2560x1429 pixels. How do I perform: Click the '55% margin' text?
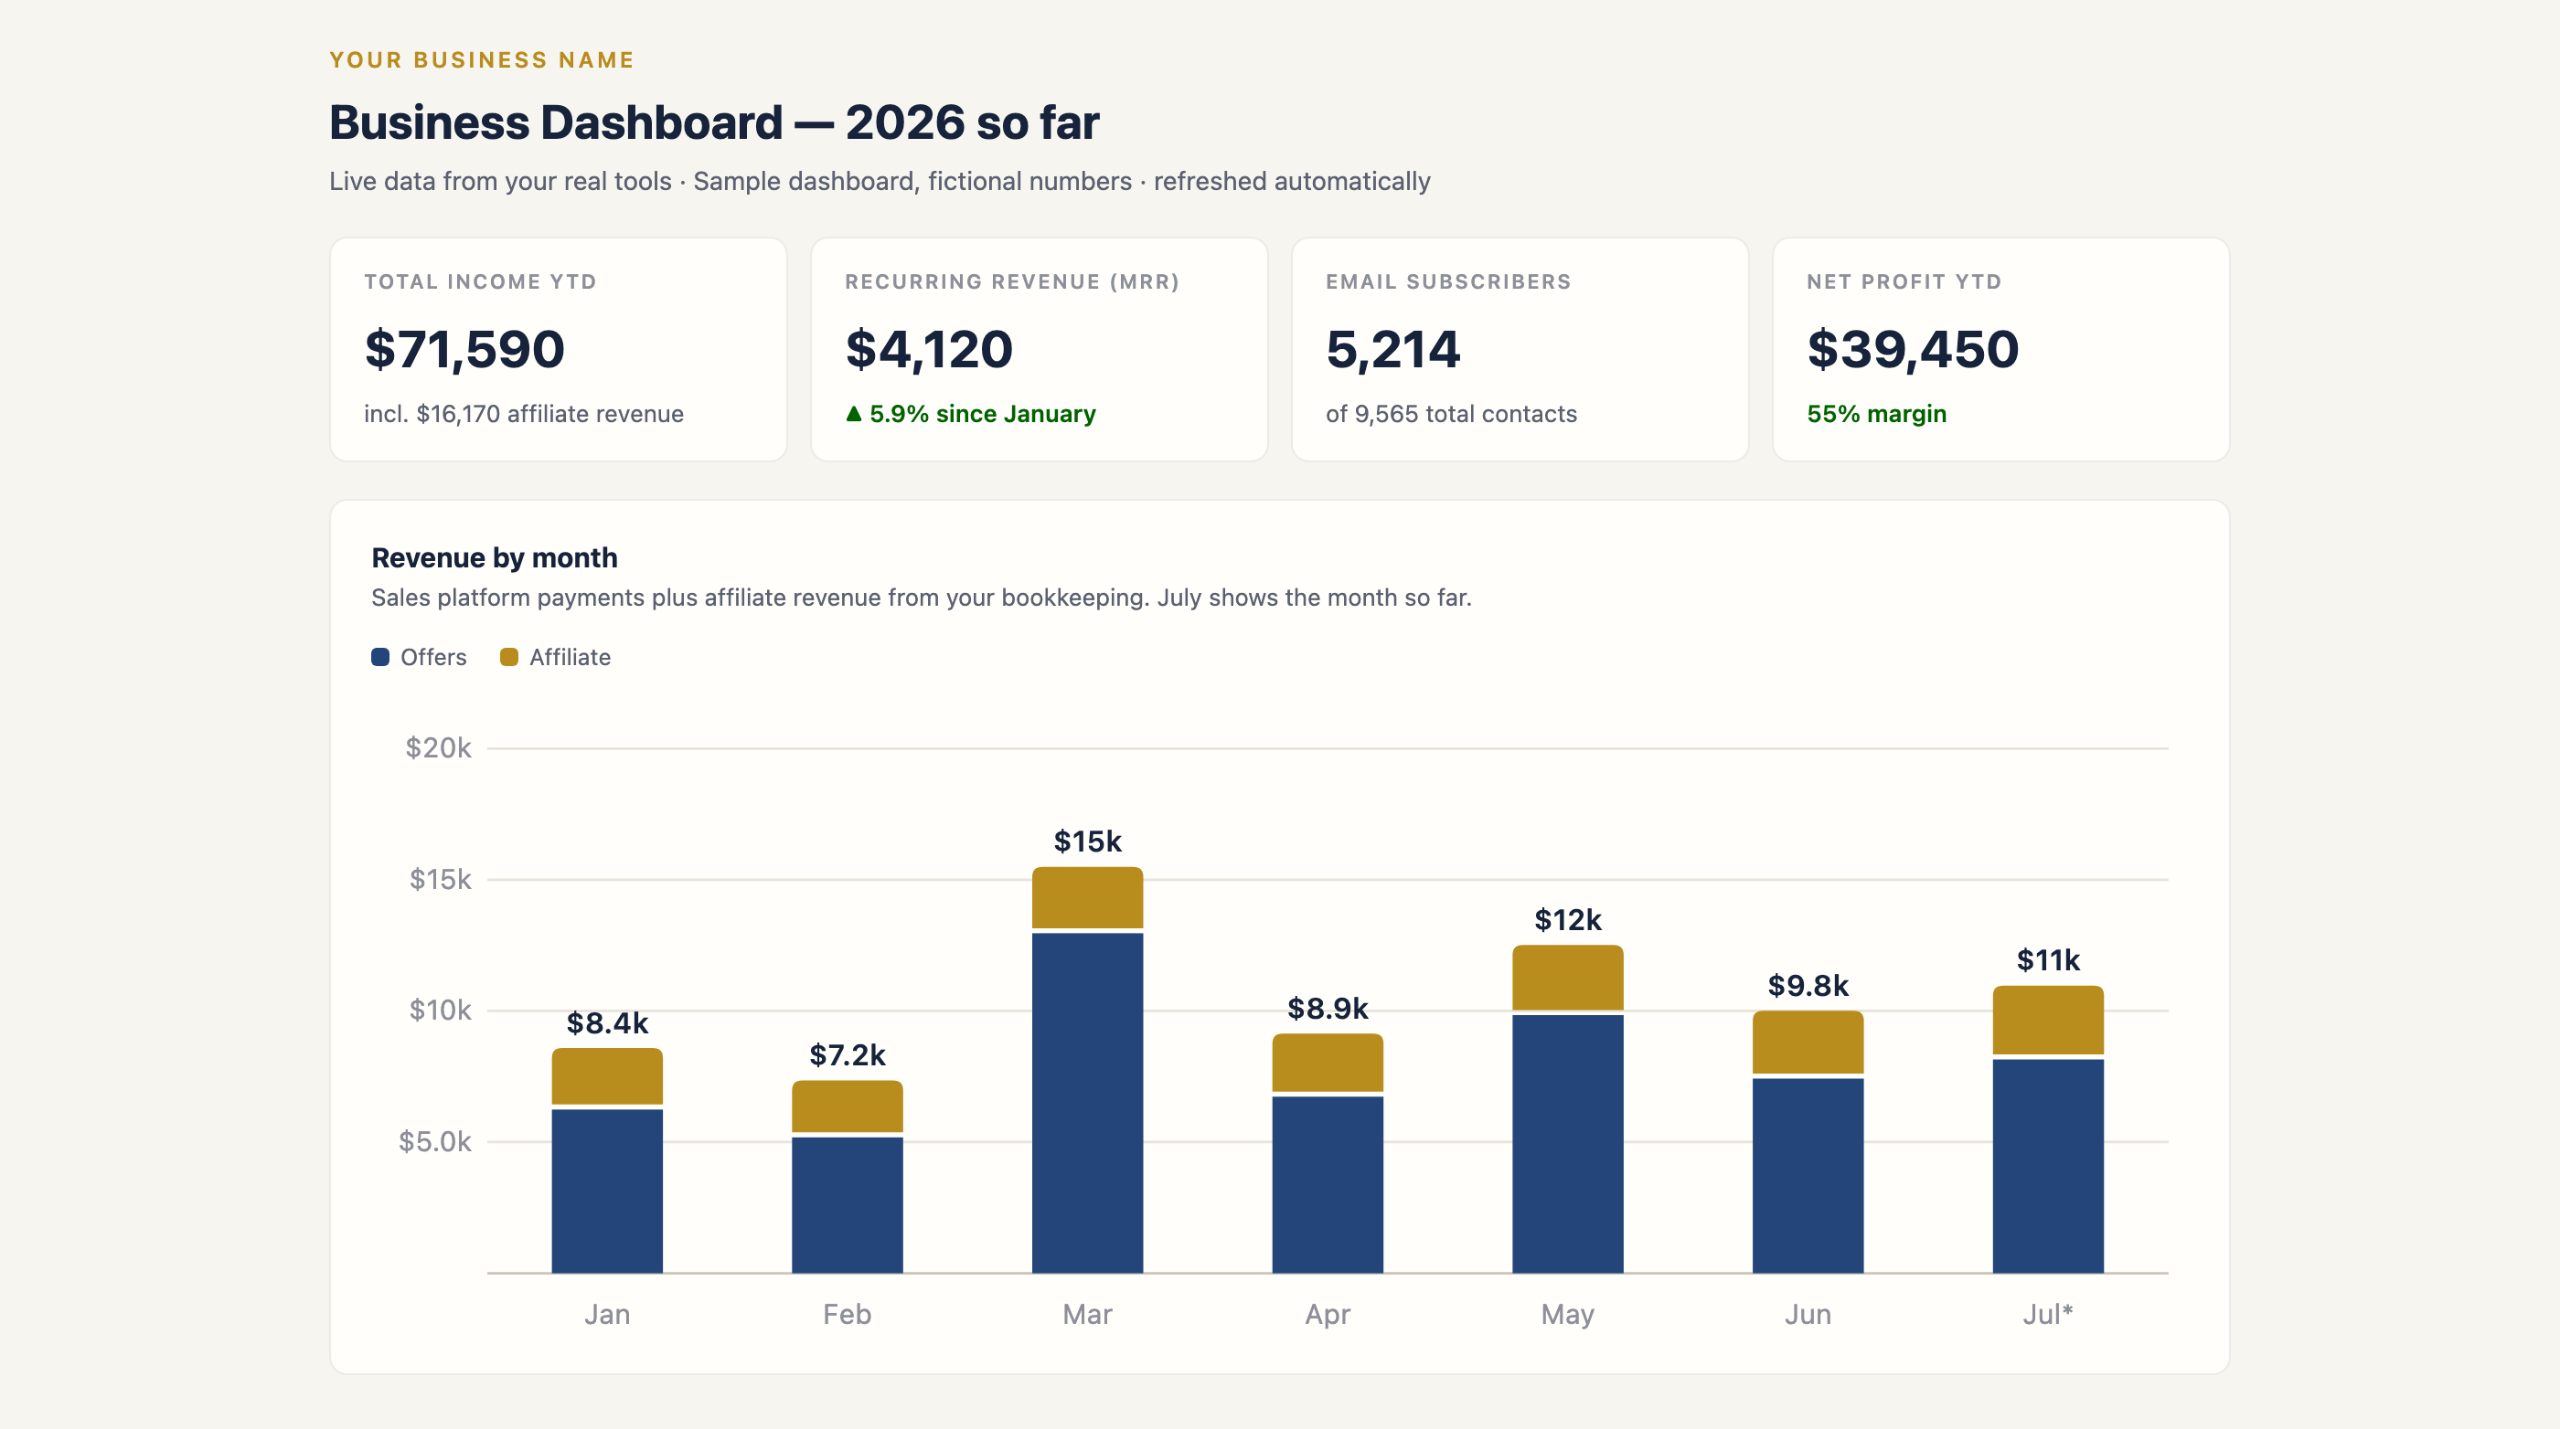1877,414
